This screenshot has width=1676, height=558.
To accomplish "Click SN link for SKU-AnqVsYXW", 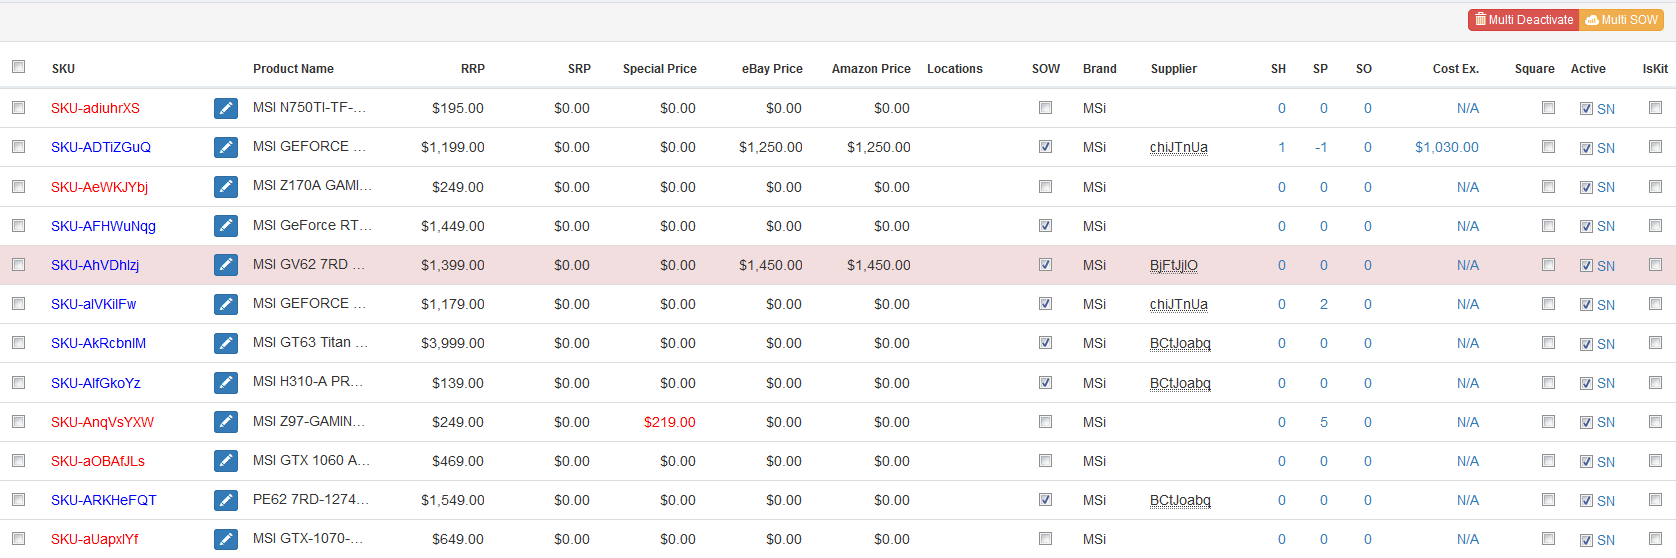I will [1605, 423].
